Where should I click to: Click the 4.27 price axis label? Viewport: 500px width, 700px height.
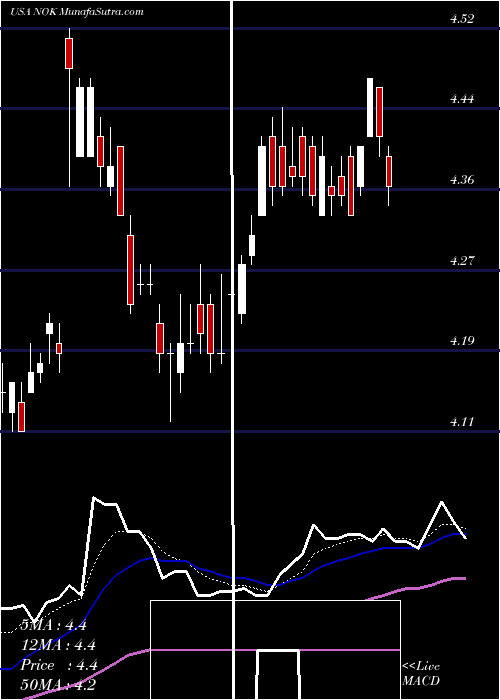(462, 261)
